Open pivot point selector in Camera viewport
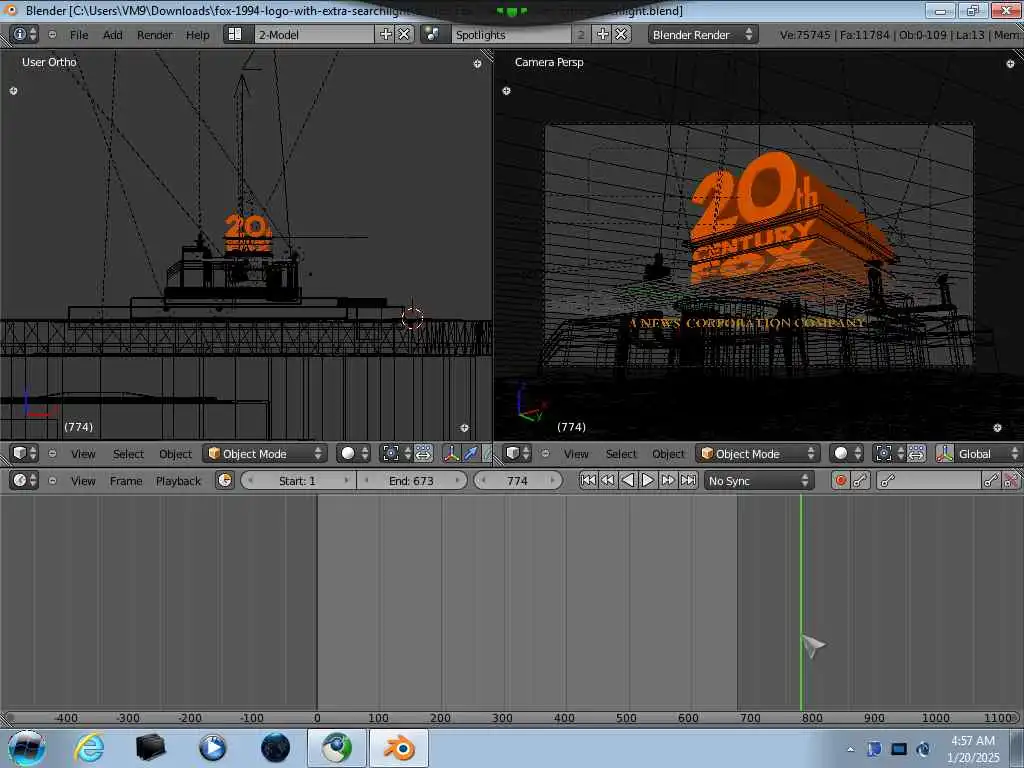 click(x=889, y=453)
